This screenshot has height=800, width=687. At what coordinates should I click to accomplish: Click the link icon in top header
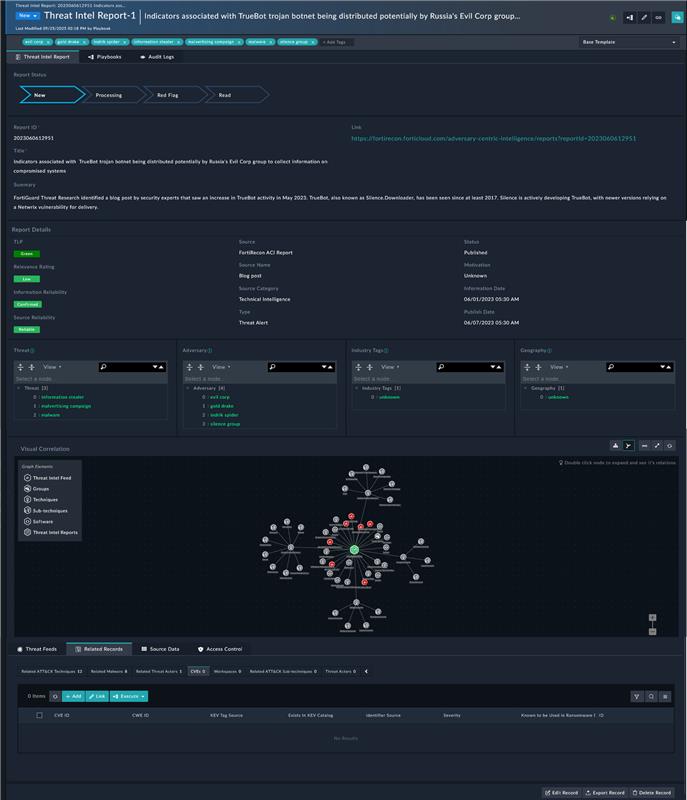tap(658, 18)
